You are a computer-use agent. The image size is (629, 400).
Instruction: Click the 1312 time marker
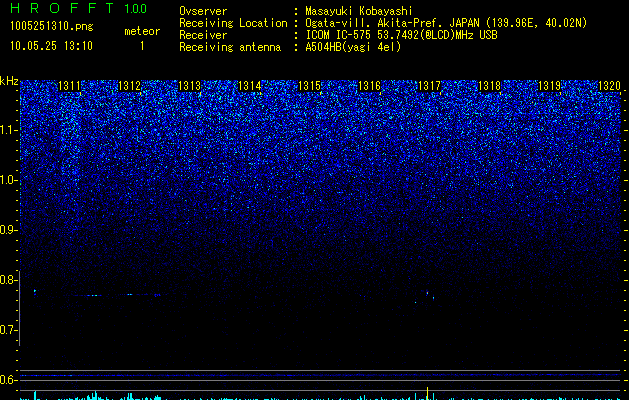pyautogui.click(x=130, y=86)
